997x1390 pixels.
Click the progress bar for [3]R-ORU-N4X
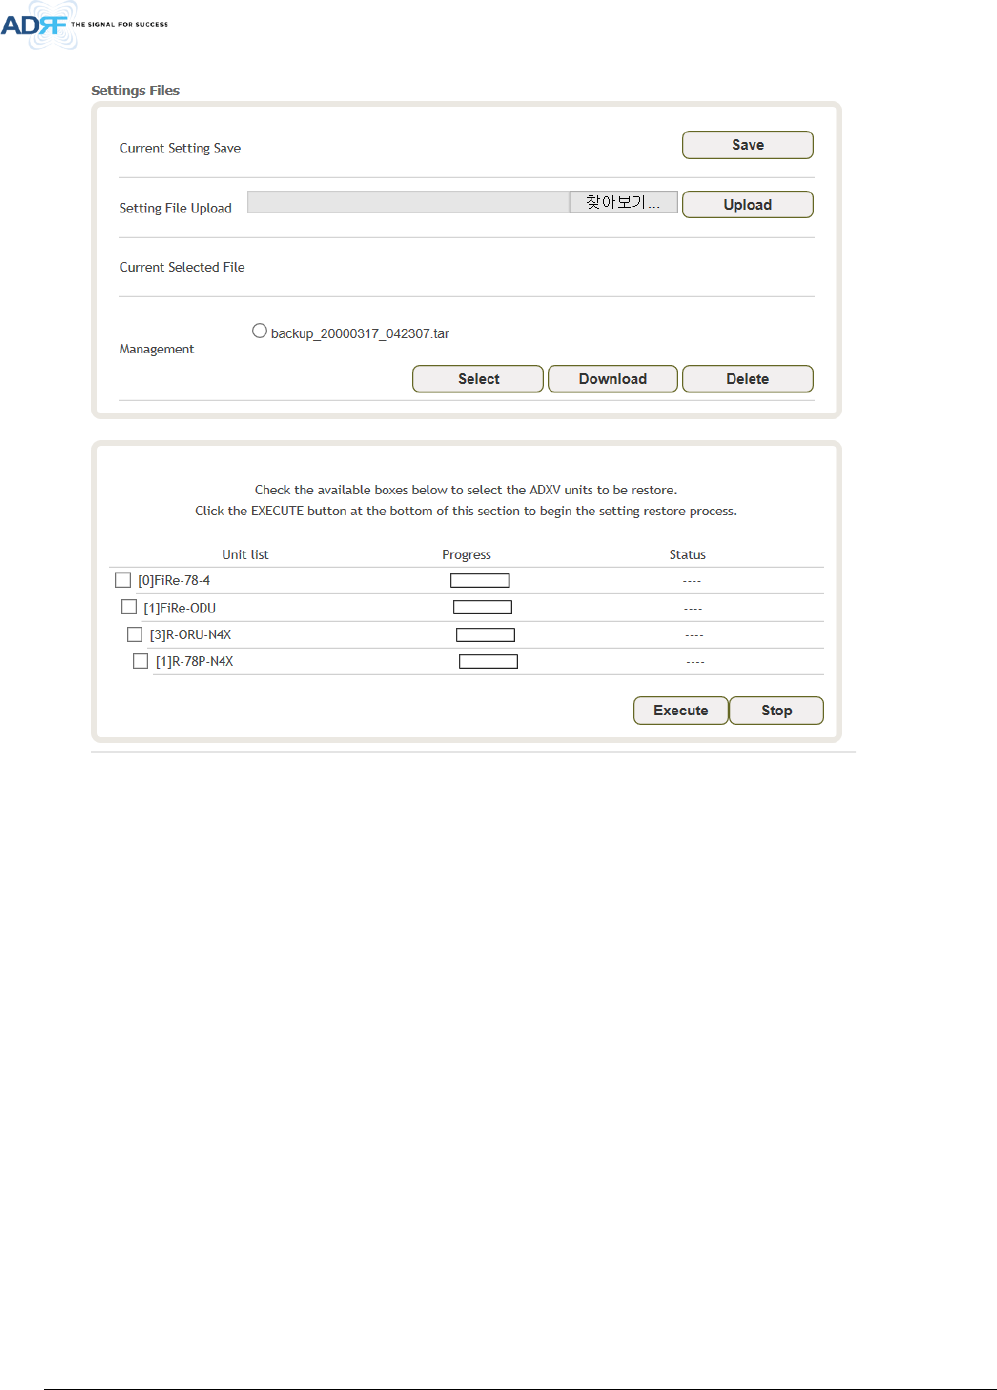tap(485, 635)
